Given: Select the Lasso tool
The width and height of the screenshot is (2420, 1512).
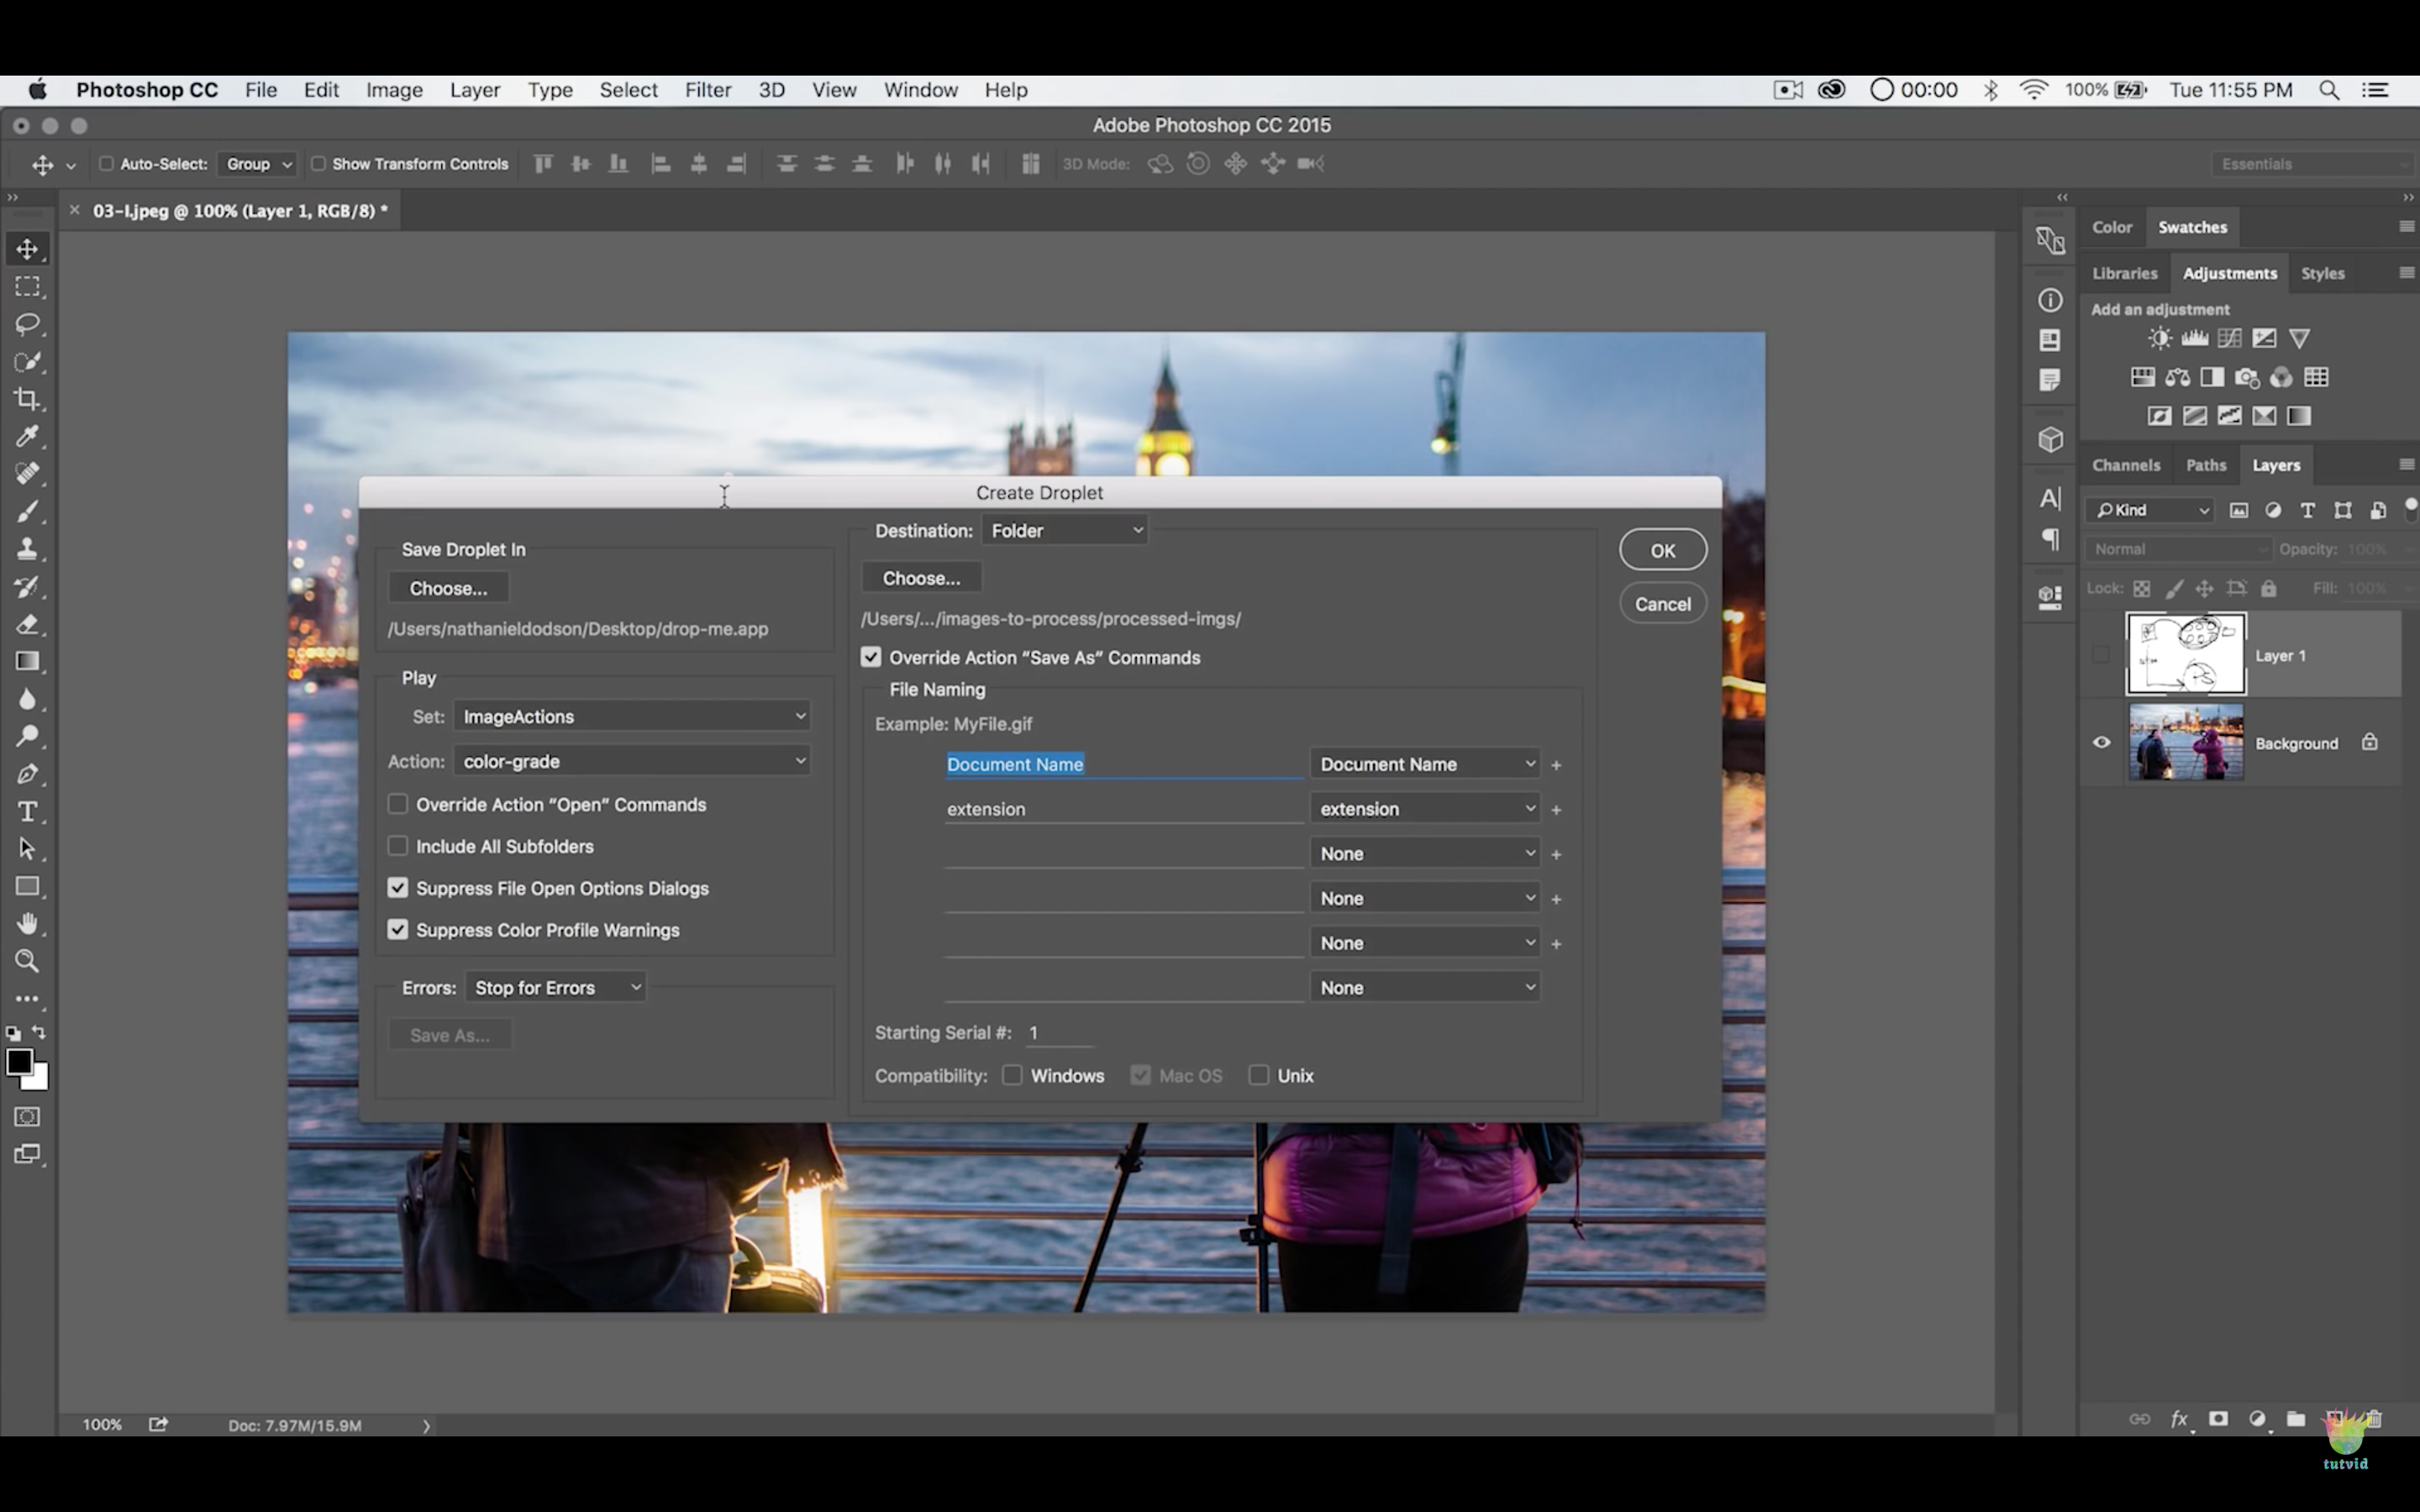Looking at the screenshot, I should coord(27,324).
